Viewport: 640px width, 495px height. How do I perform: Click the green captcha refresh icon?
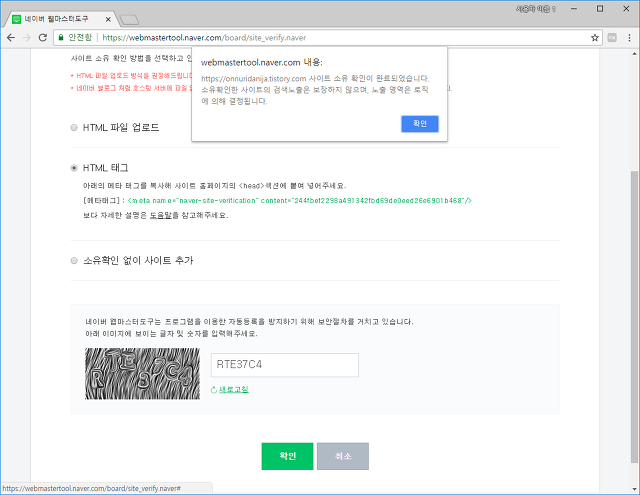tap(213, 390)
